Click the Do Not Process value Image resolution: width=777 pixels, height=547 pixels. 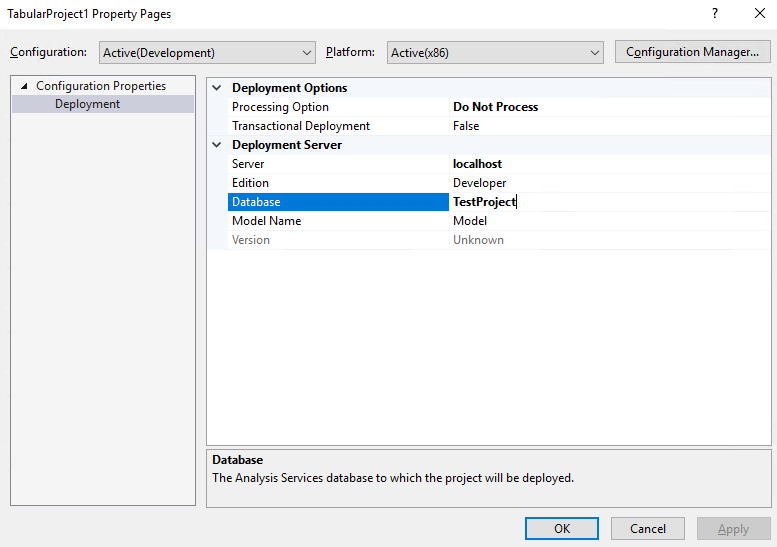(495, 107)
